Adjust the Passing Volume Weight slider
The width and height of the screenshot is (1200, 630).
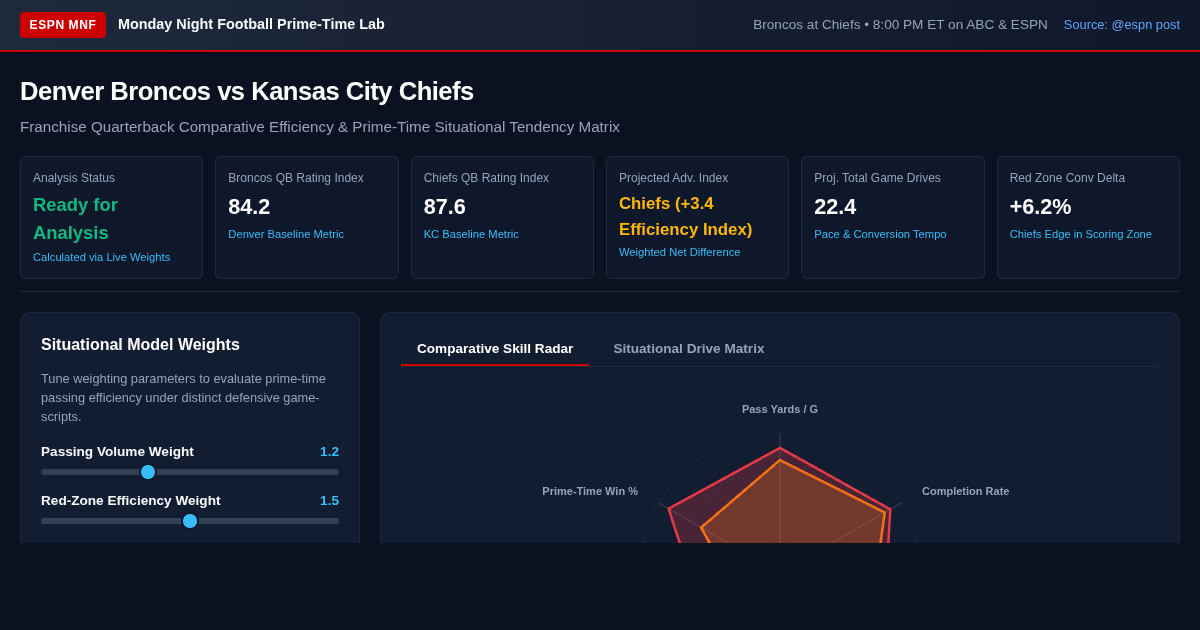pos(190,472)
